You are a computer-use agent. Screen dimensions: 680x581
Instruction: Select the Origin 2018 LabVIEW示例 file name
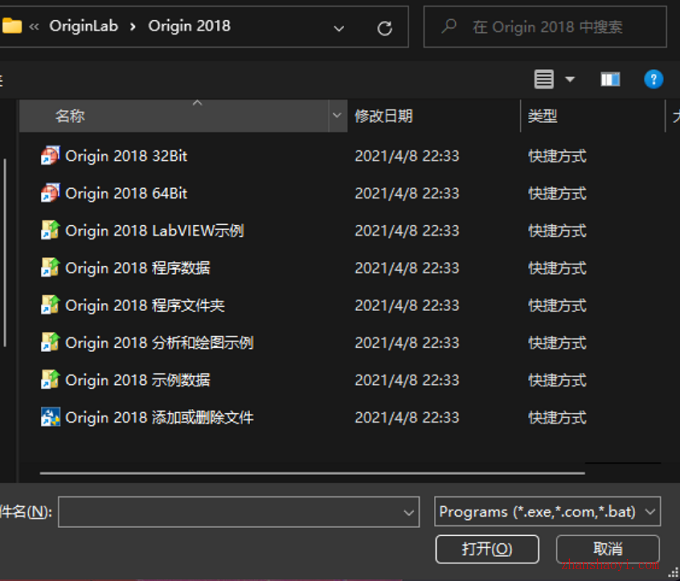coord(154,231)
